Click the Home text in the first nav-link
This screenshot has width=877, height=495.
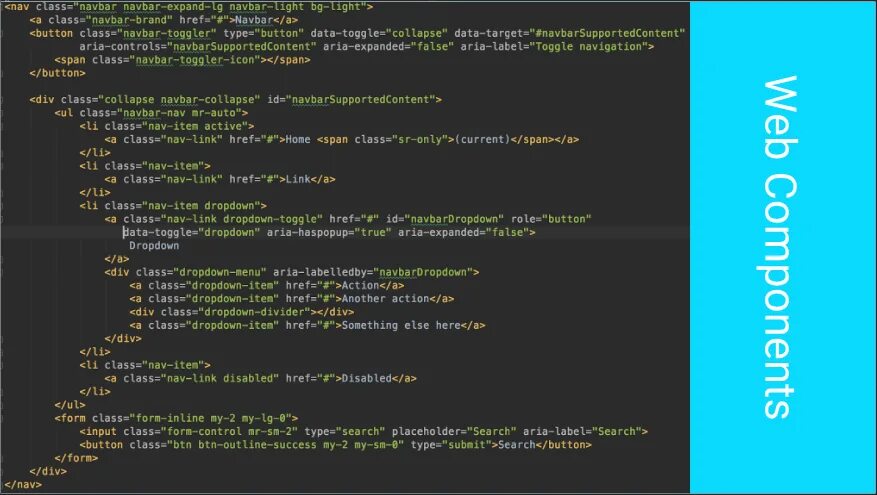(x=298, y=139)
